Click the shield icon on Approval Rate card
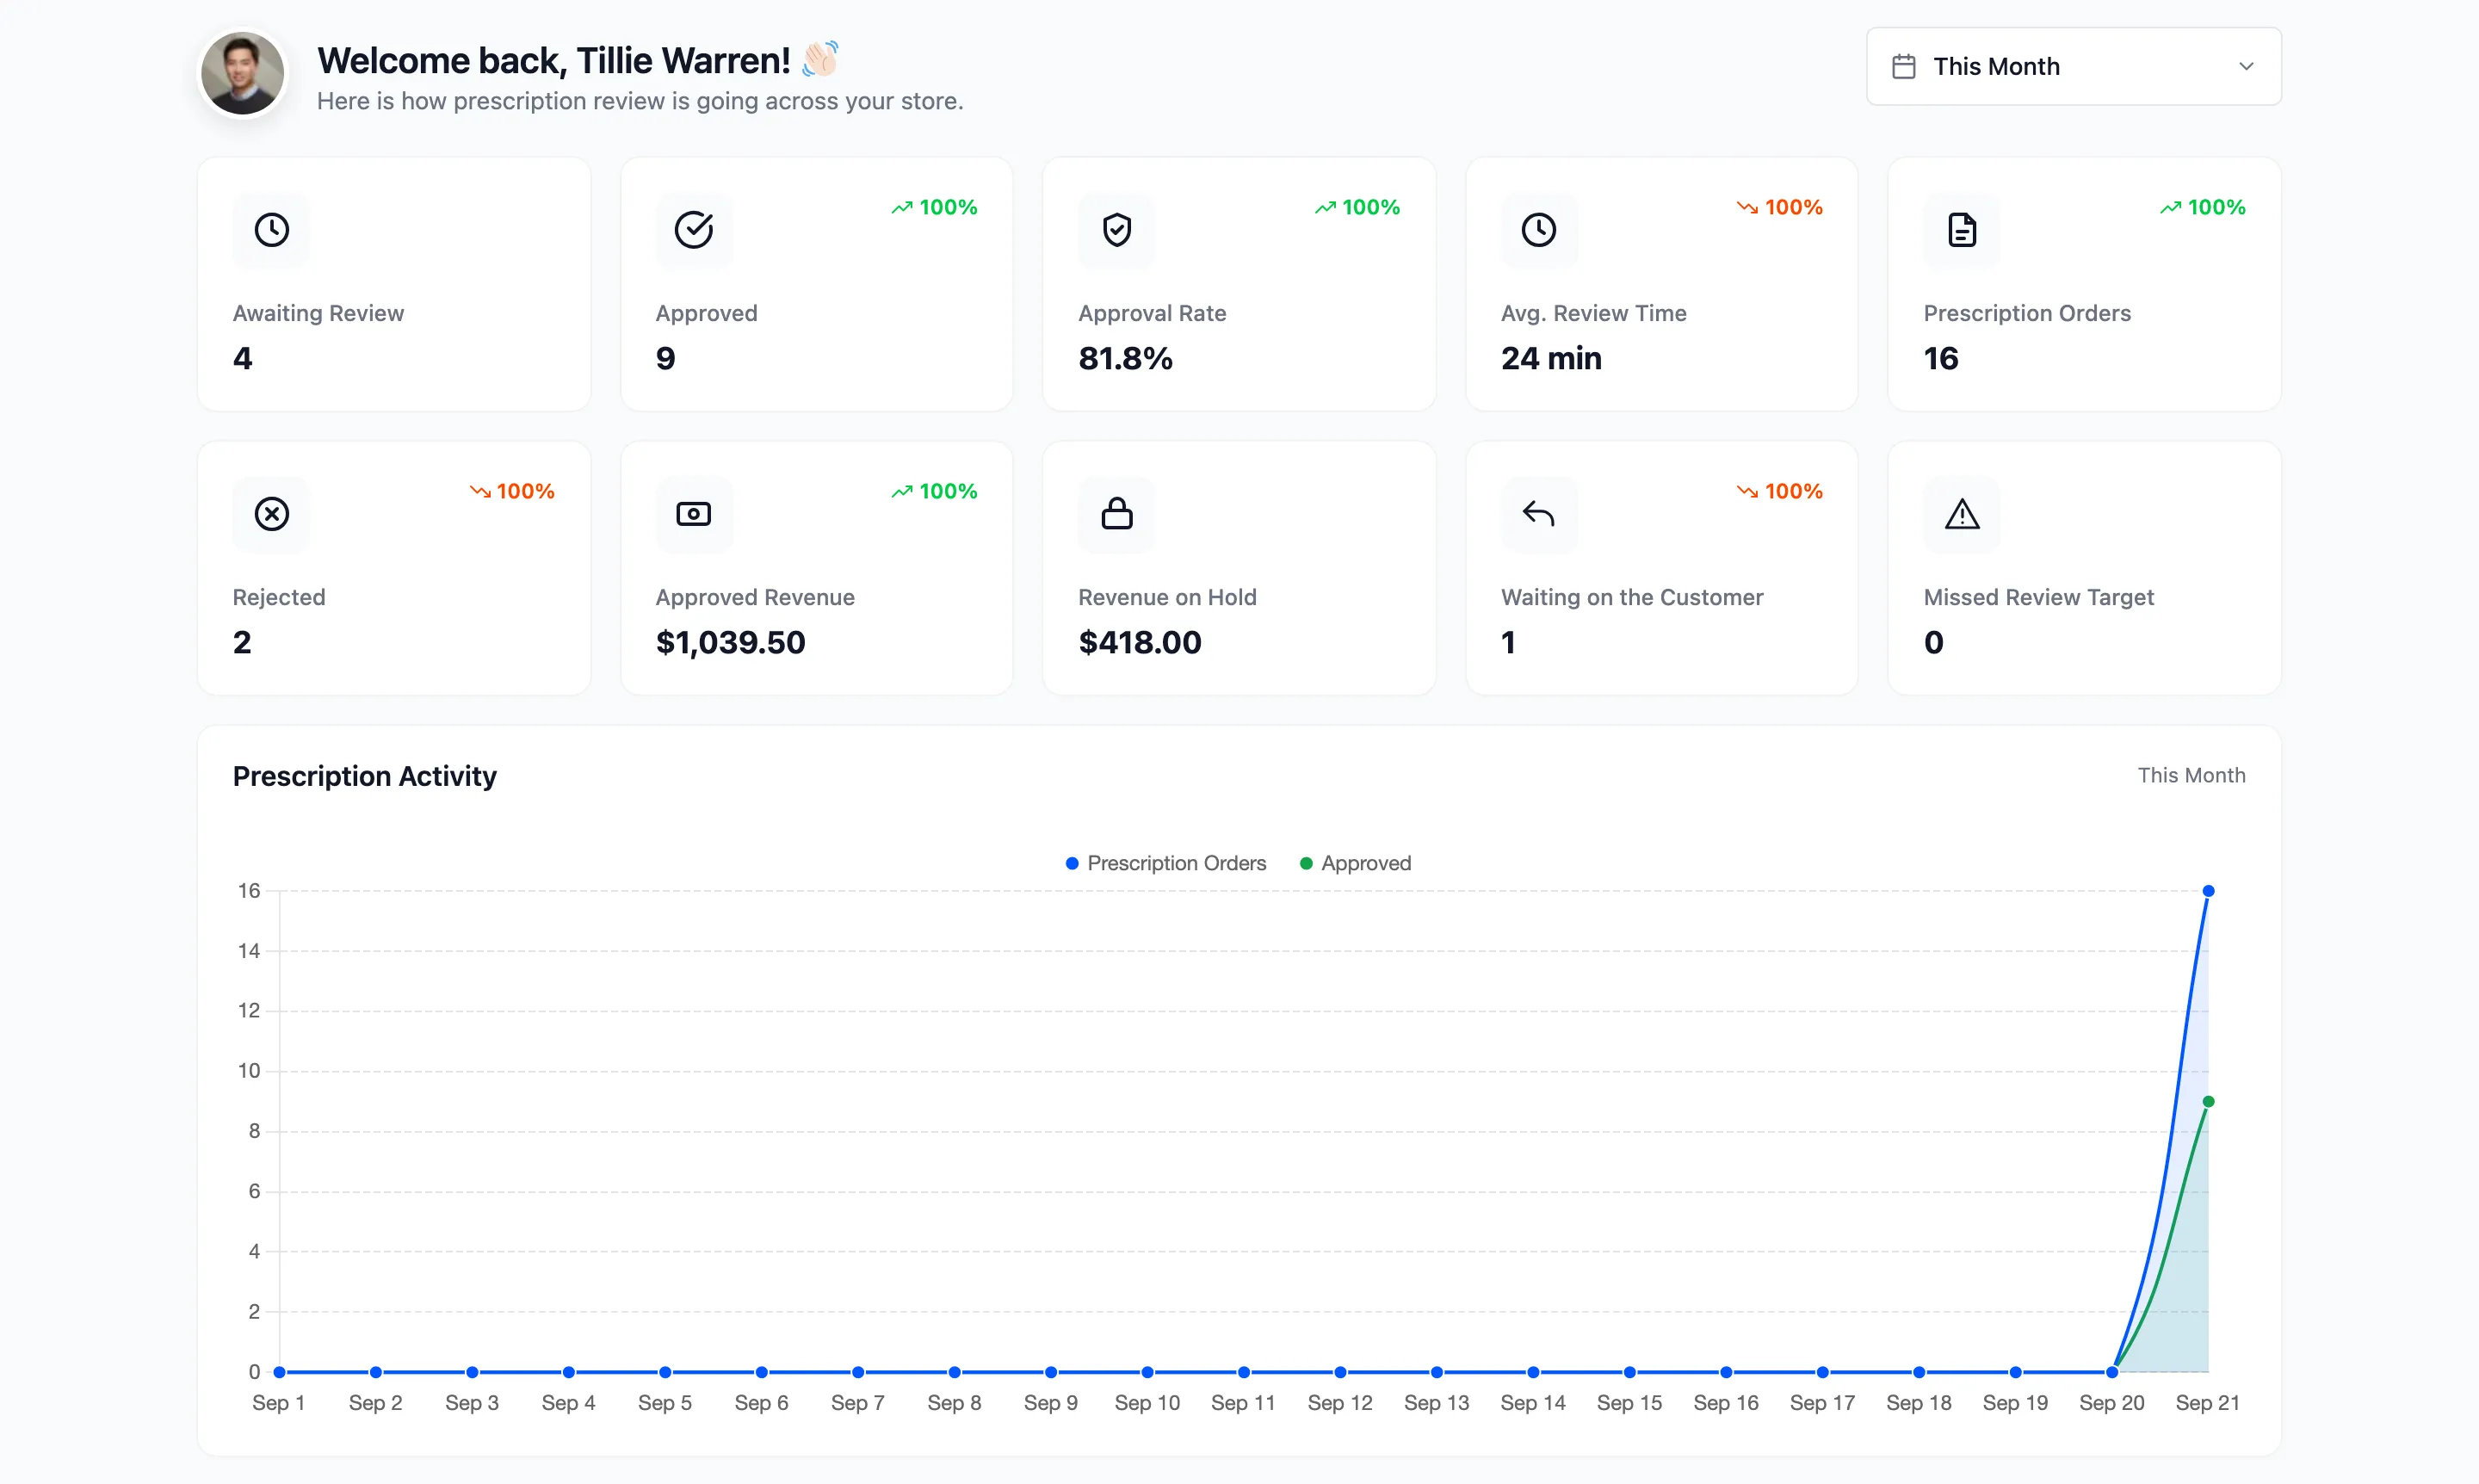This screenshot has height=1484, width=2479. coord(1117,230)
